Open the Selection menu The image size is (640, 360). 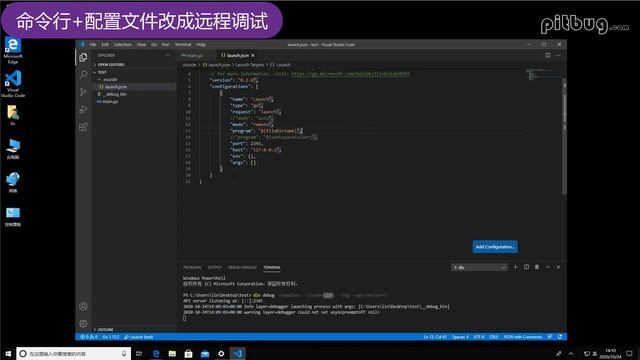tap(122, 44)
